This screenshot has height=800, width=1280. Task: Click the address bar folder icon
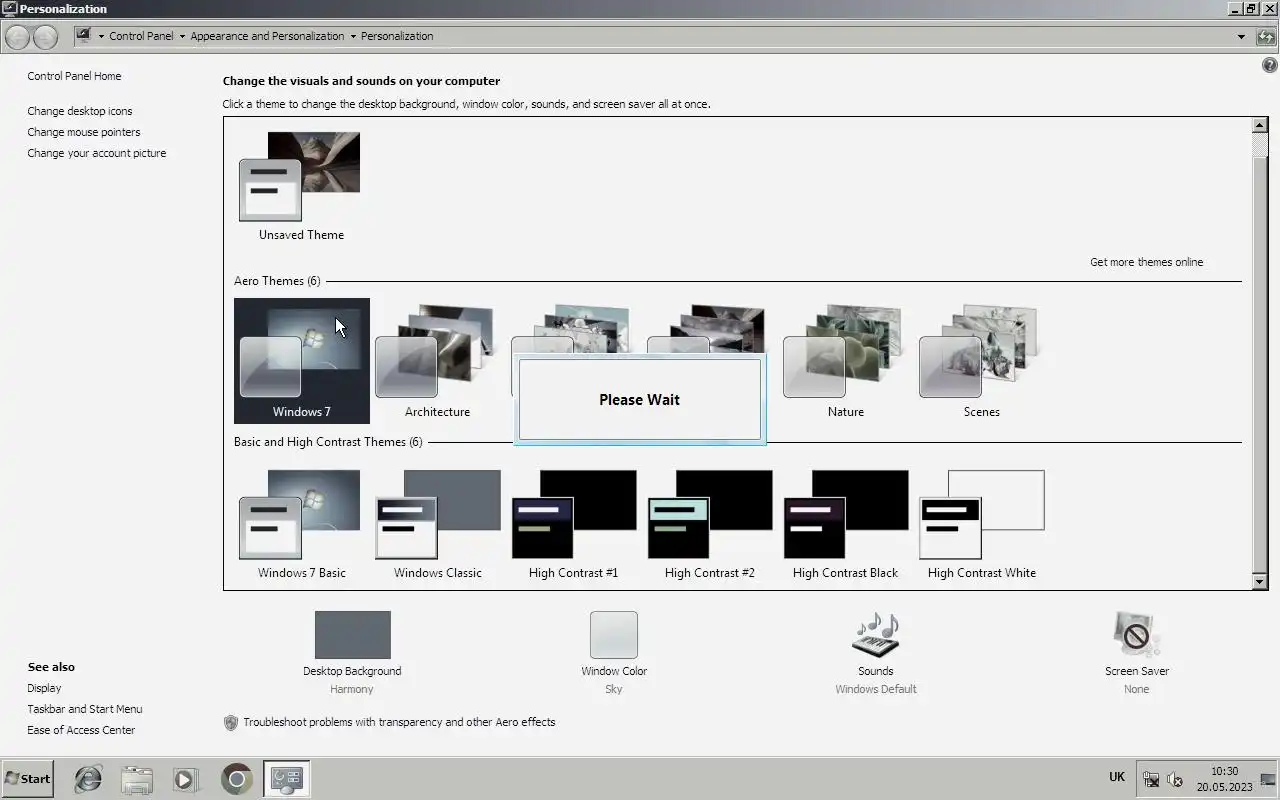tap(84, 36)
